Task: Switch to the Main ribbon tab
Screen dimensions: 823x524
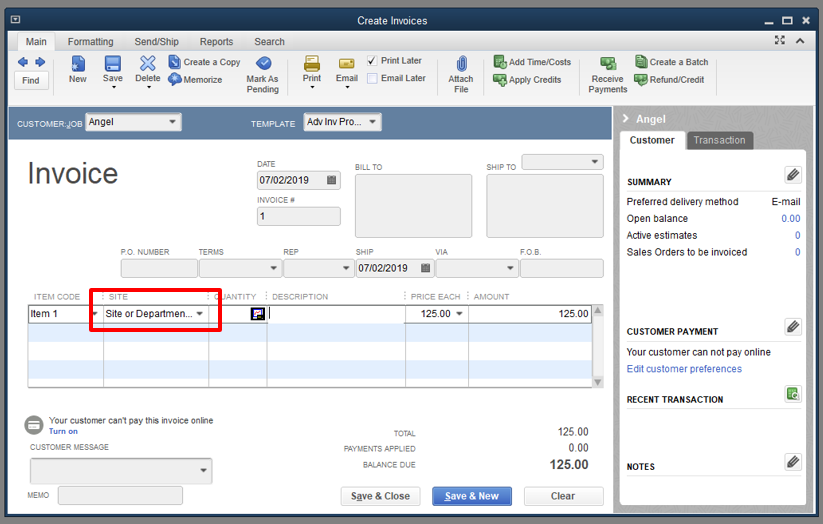Action: [x=36, y=41]
